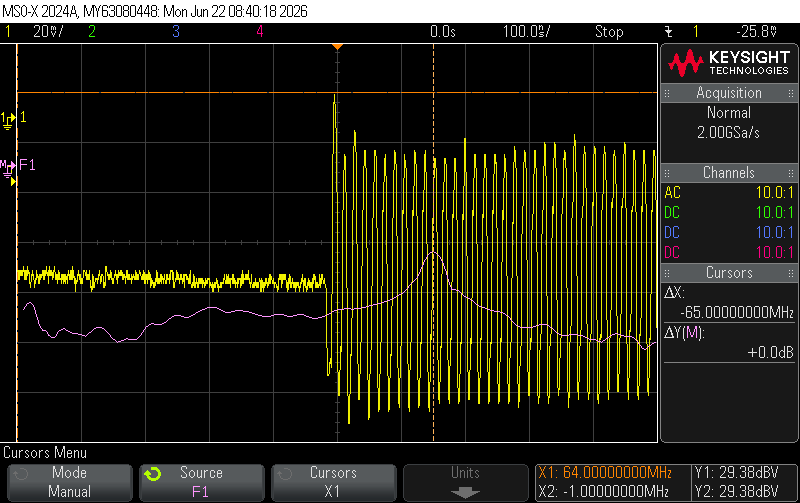Click the yellow trigger level arrow marker

click(x=14, y=182)
